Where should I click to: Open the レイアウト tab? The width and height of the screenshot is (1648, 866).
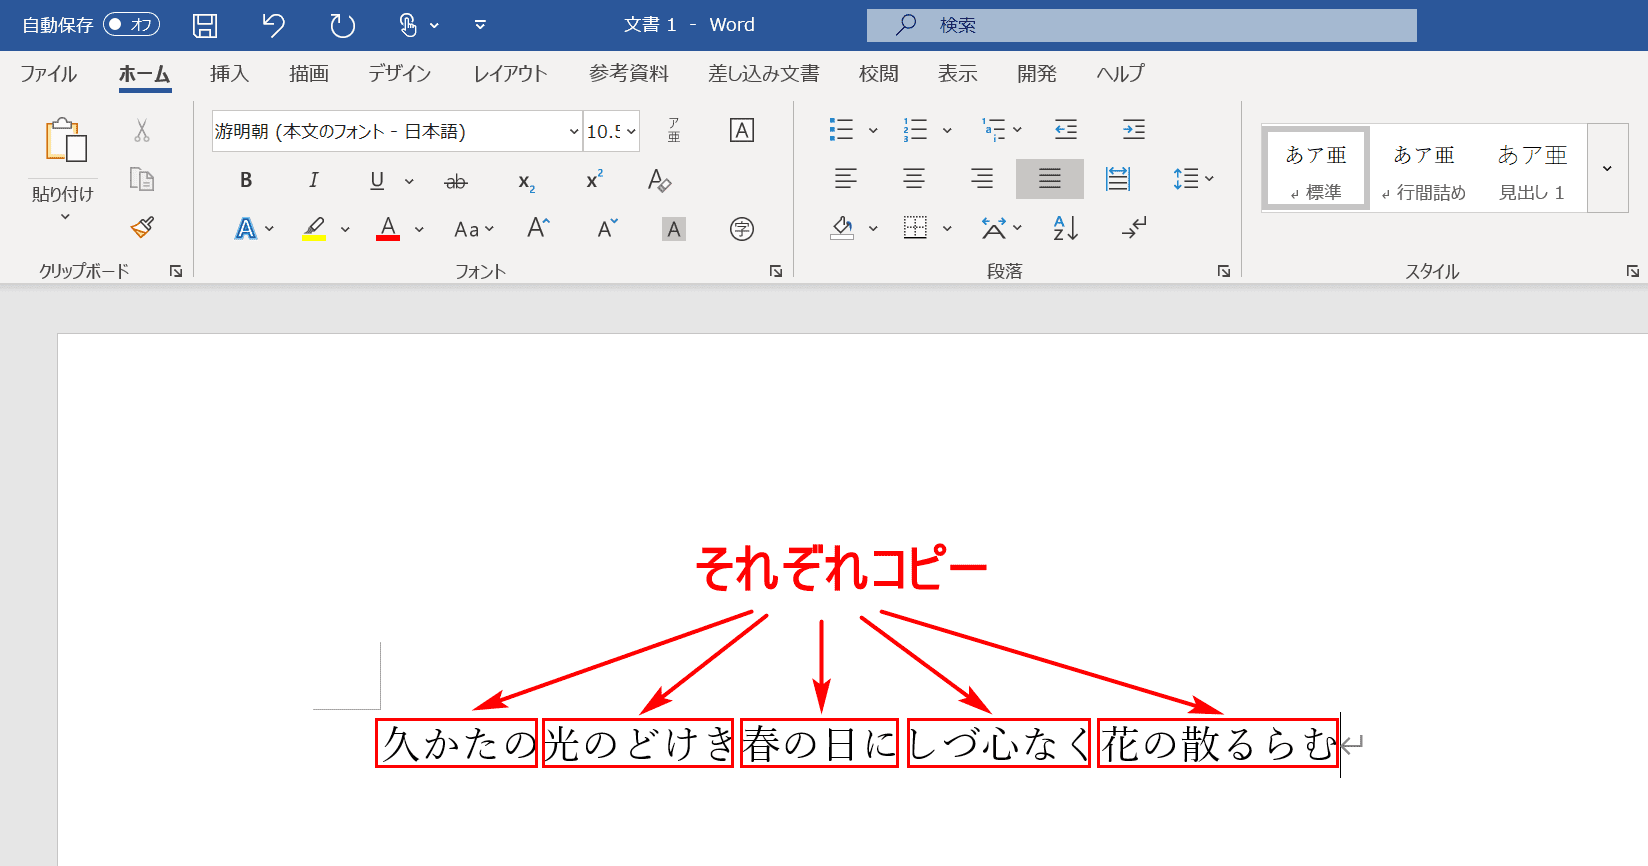pos(510,73)
